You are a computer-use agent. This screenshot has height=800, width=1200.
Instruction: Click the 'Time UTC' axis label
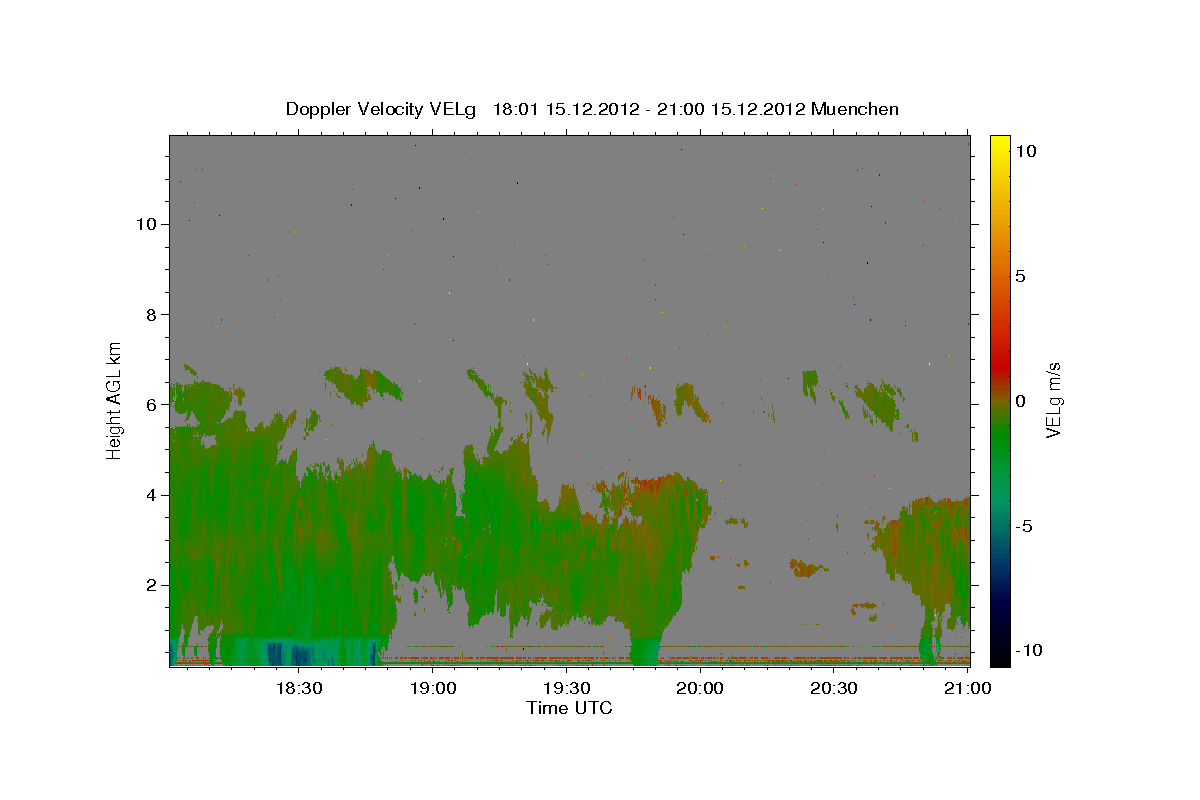[569, 708]
